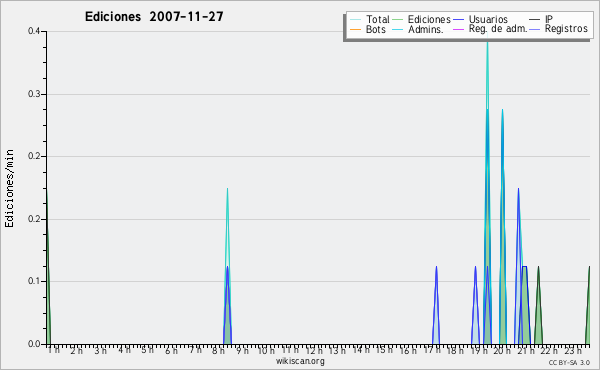Click the Ediciones legend entry
This screenshot has height=370, width=600.
tap(422, 19)
